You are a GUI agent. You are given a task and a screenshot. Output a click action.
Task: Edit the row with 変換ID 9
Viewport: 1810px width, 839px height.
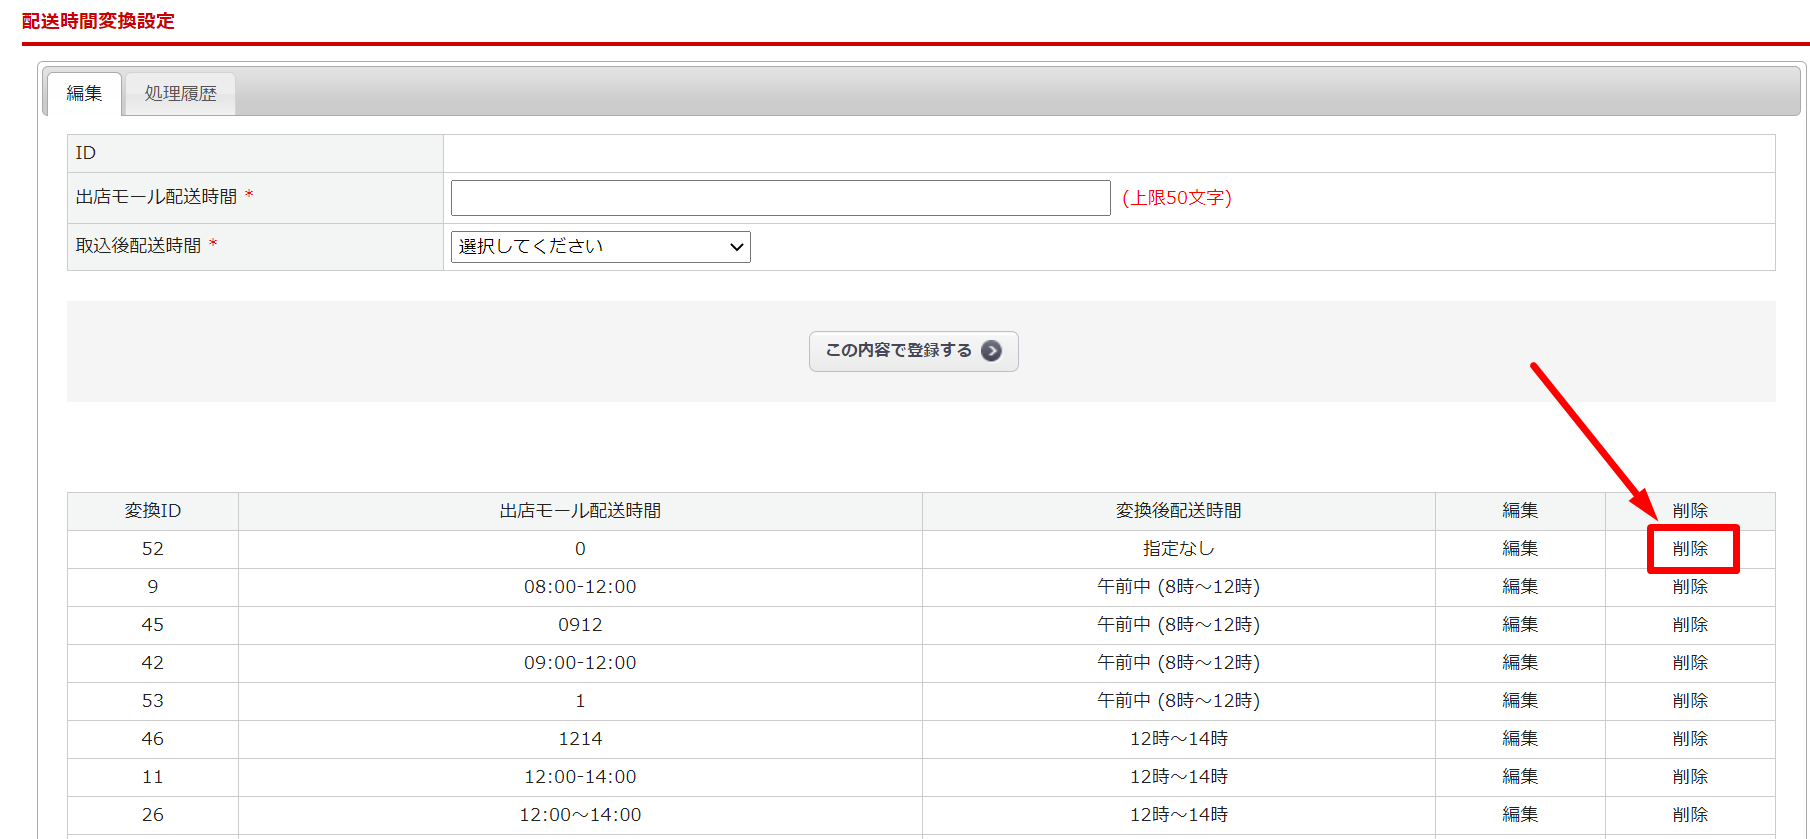tap(1520, 587)
